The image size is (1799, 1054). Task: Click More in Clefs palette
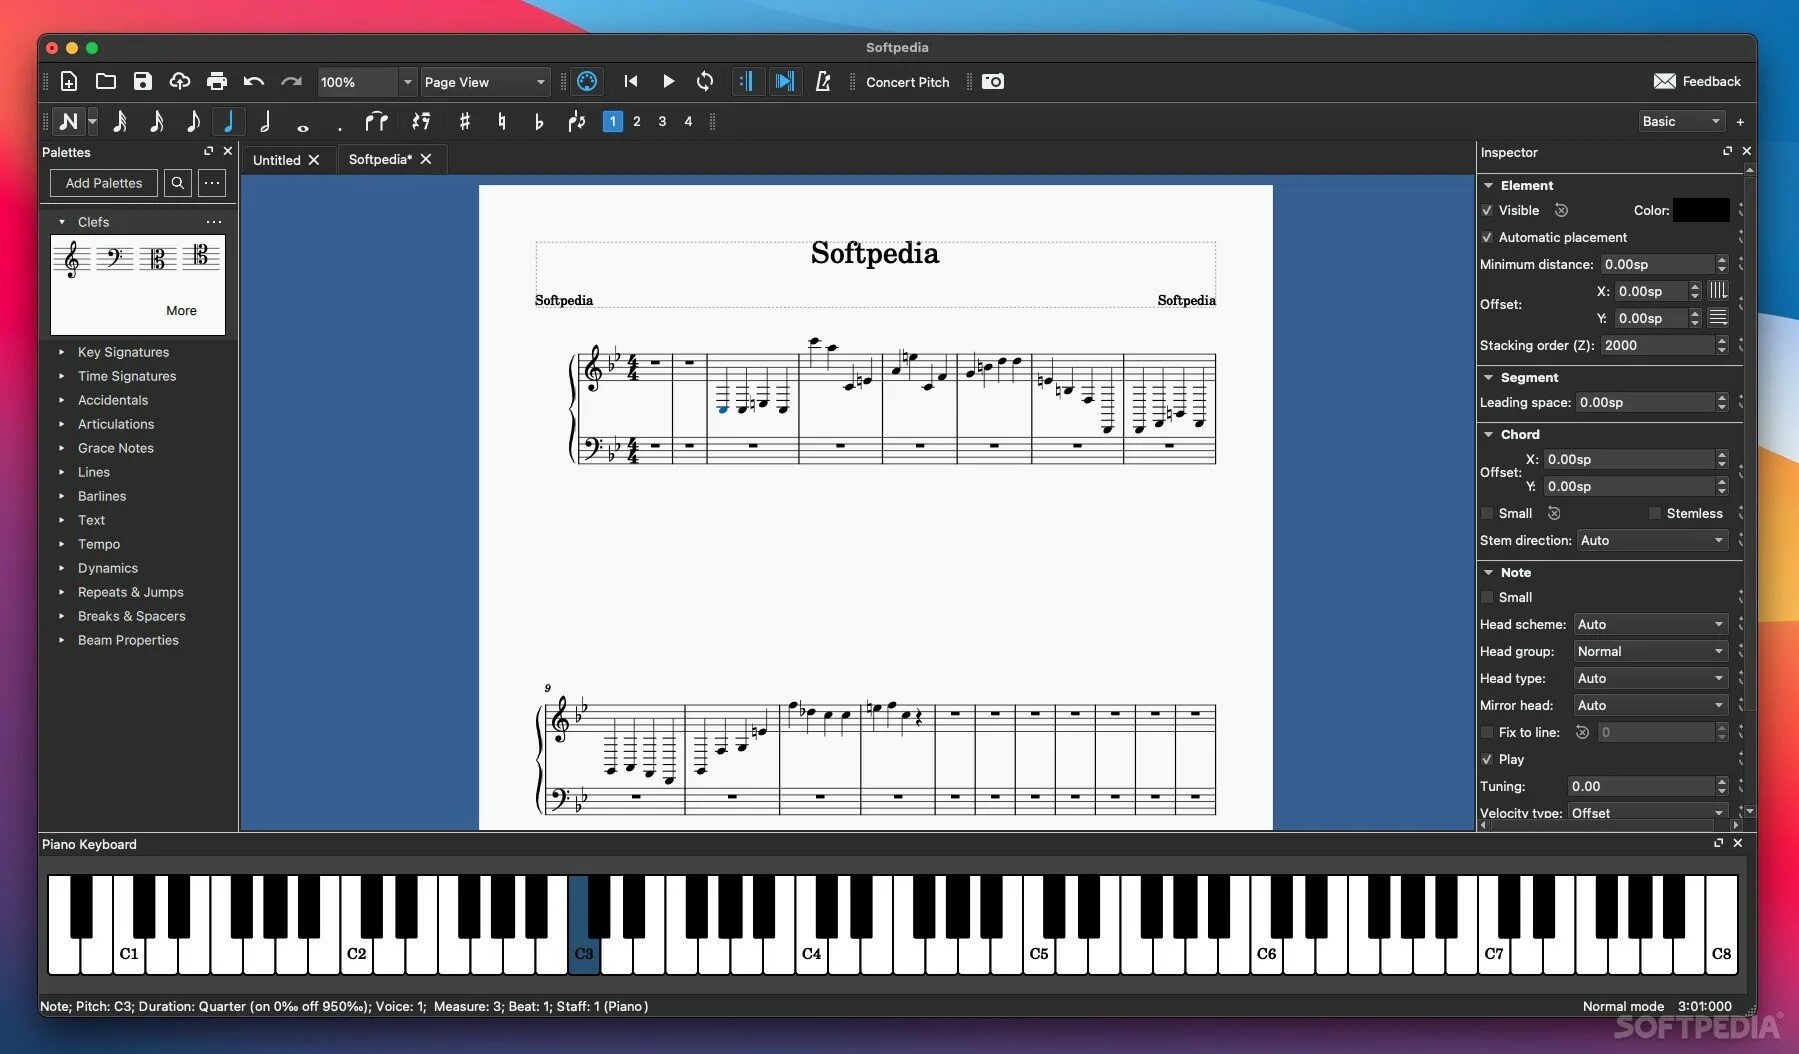click(181, 311)
